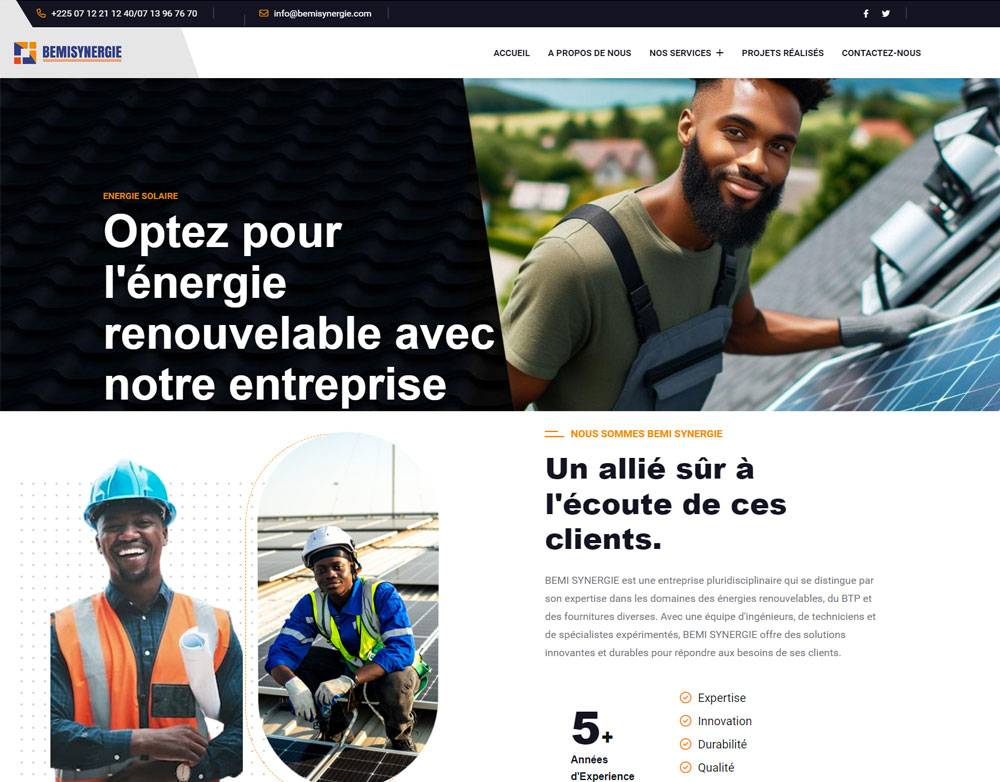Click the BEMISYNERGIE logo
This screenshot has width=1000, height=782.
pyautogui.click(x=68, y=52)
